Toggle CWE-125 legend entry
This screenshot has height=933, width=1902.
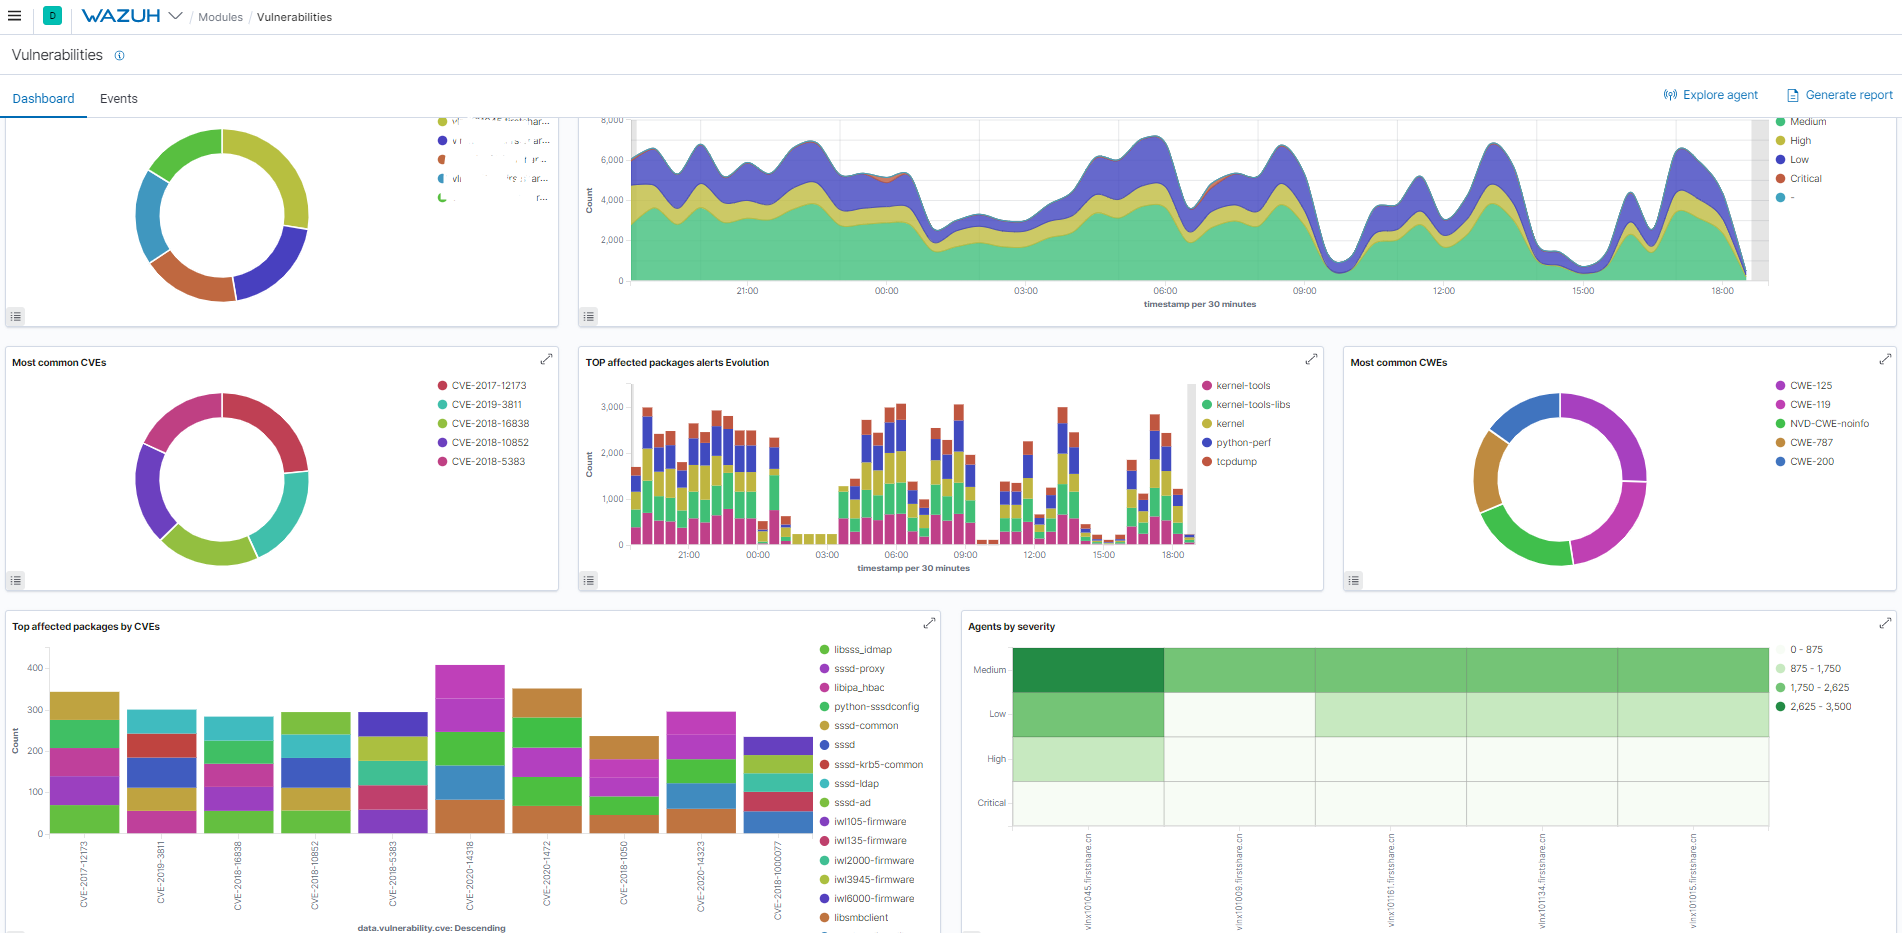[x=1804, y=386]
